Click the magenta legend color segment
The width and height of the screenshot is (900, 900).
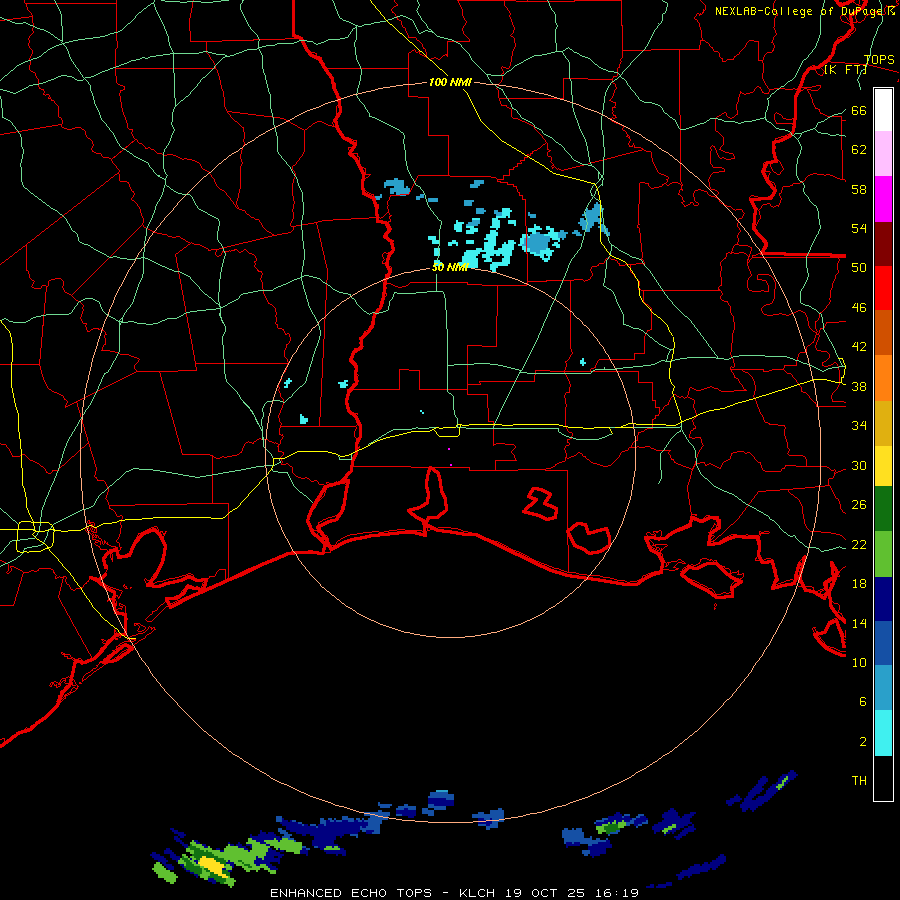pos(883,199)
